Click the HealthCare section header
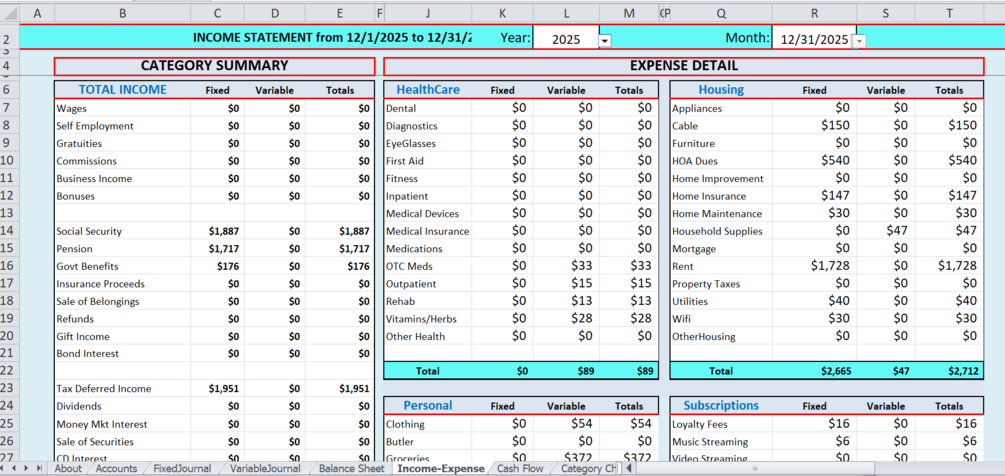This screenshot has height=476, width=1005. [428, 90]
